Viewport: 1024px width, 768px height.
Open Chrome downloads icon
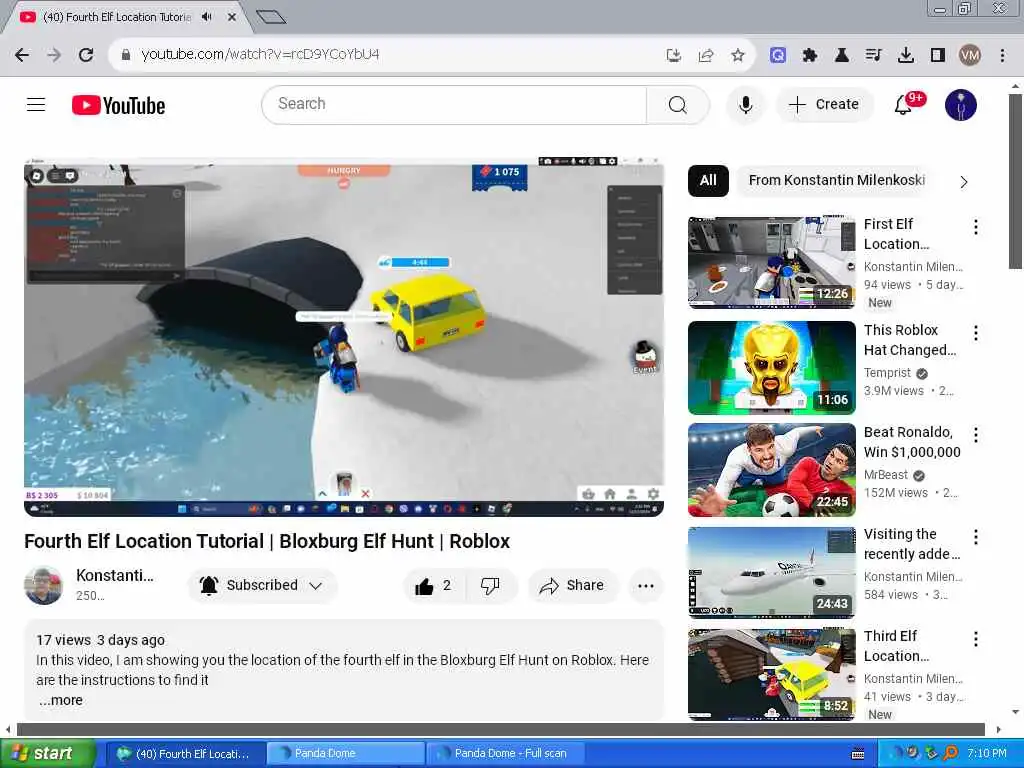[906, 55]
